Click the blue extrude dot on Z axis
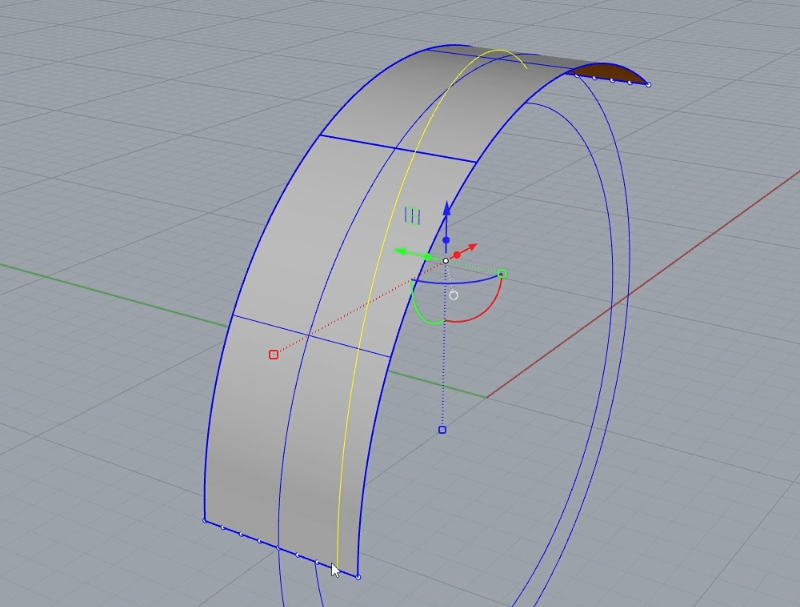 click(446, 241)
